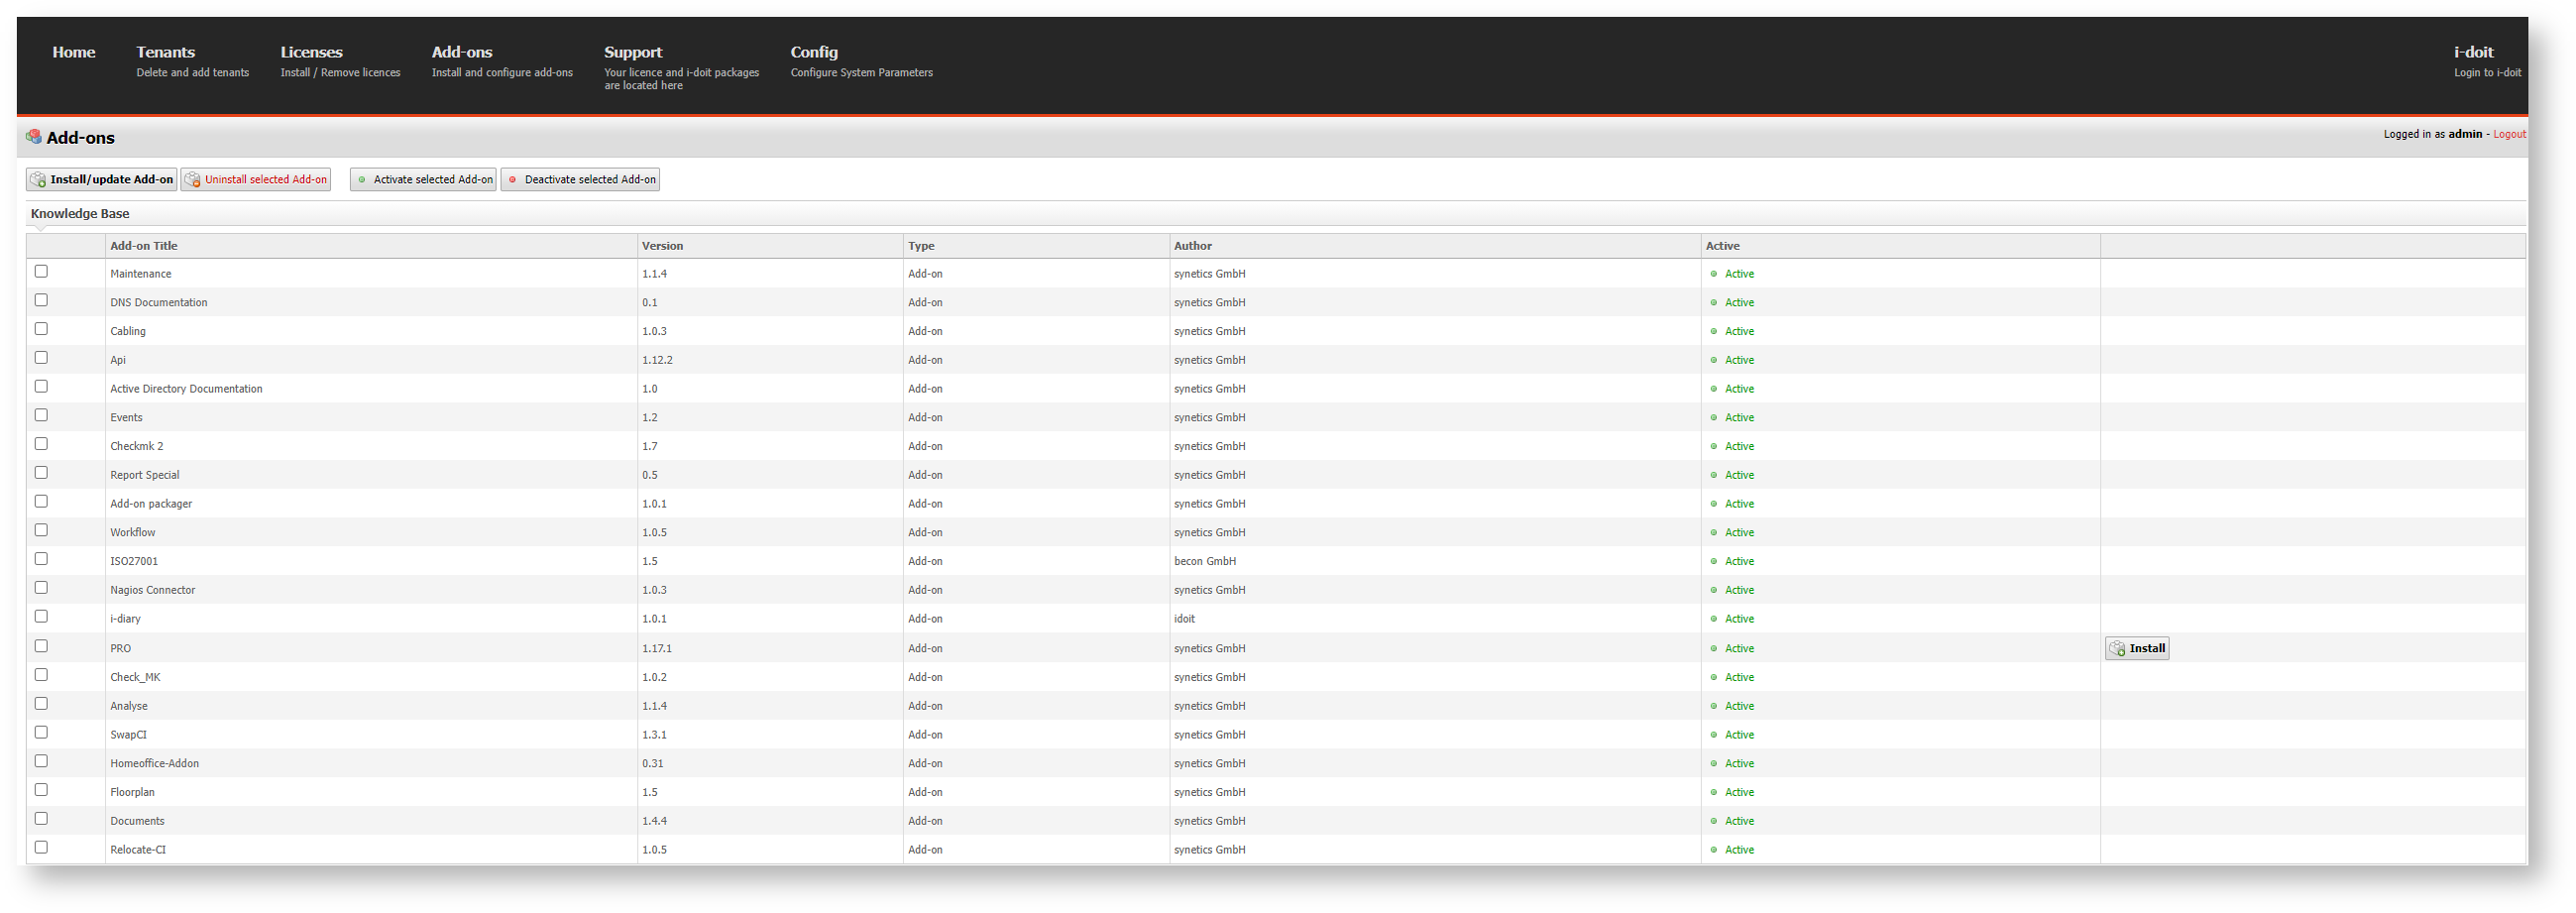The image size is (2576, 913).
Task: Select the PRO add-on checkbox
Action: pos(41,647)
